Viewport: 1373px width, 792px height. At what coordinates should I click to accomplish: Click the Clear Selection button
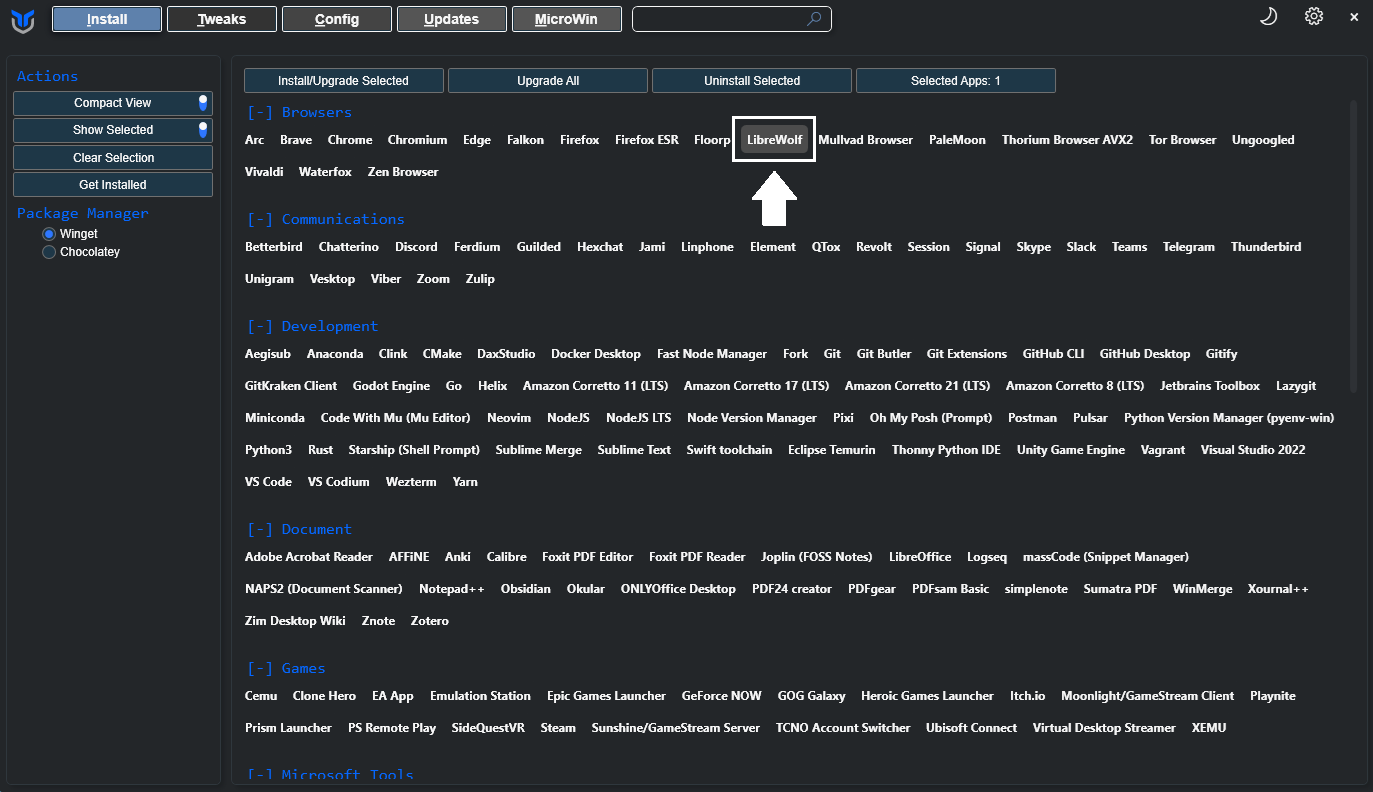113,158
